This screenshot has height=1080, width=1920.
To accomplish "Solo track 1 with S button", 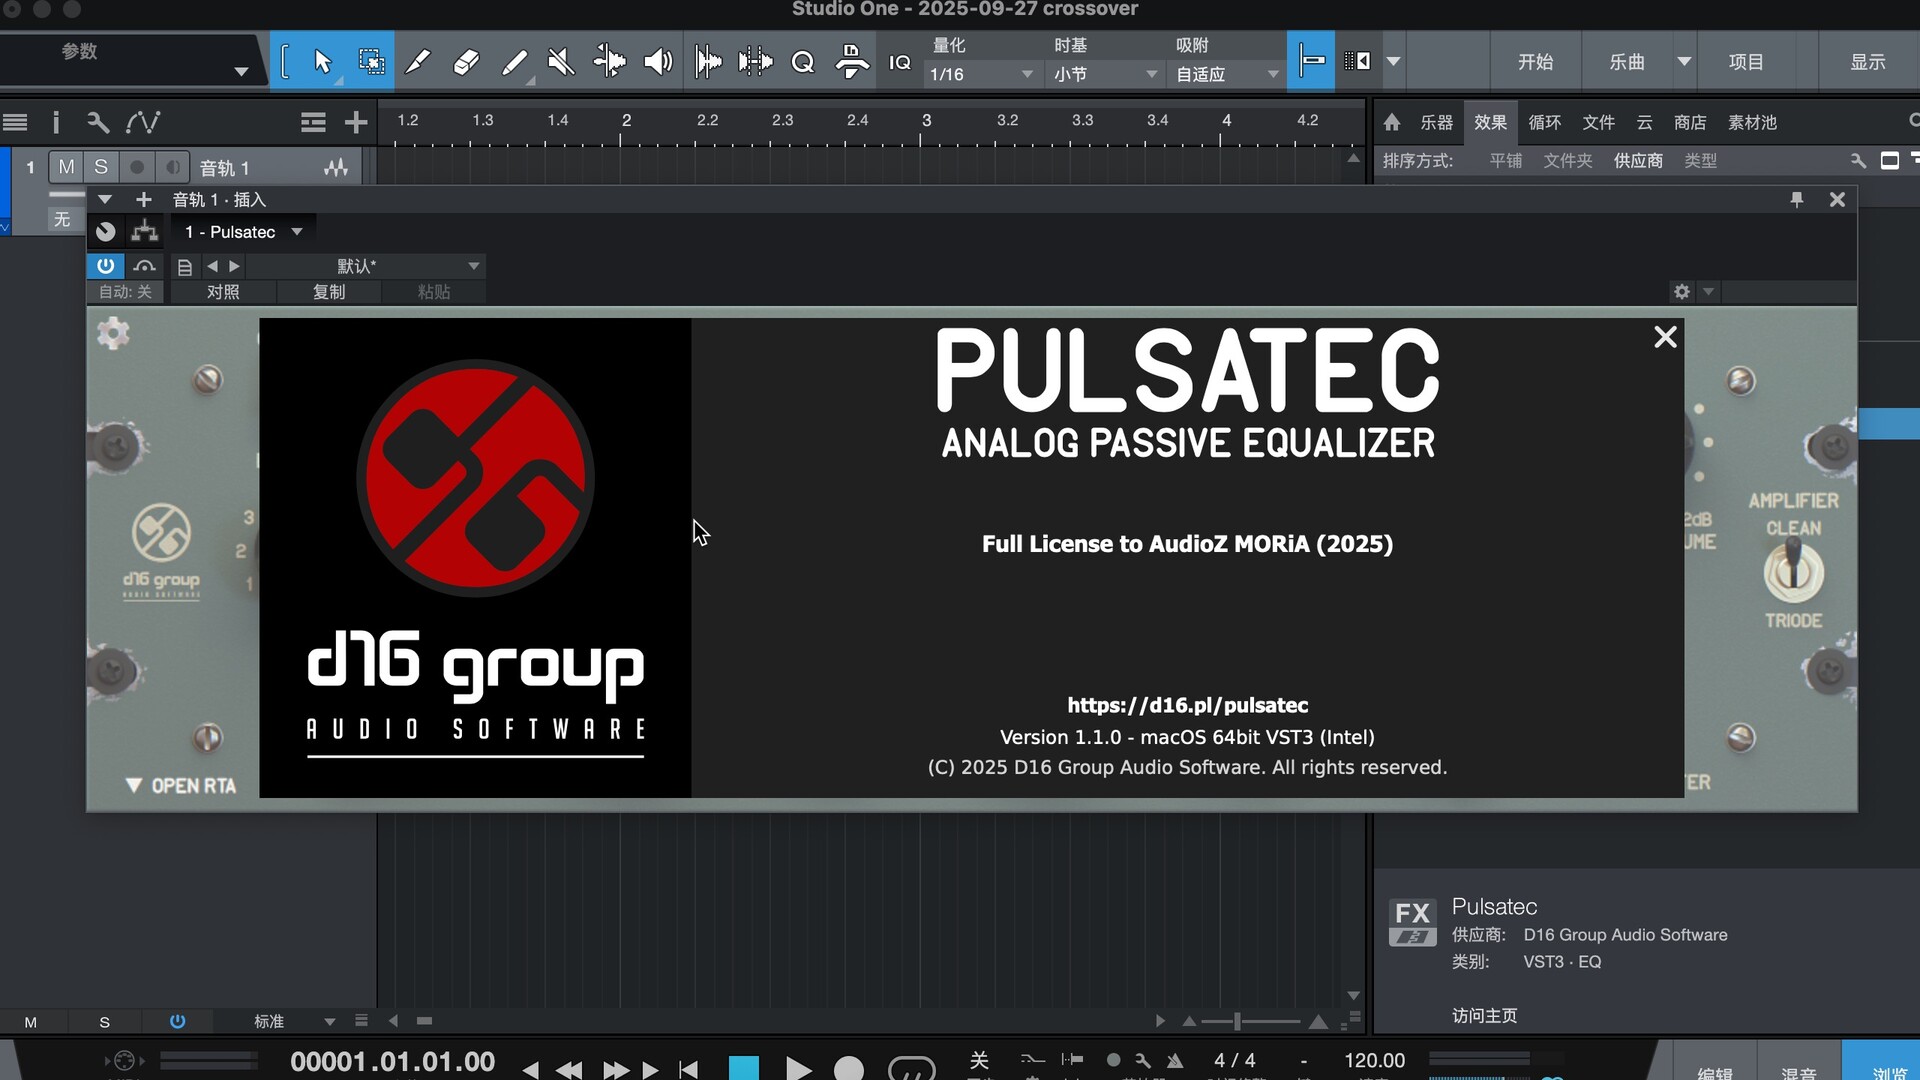I will [101, 167].
